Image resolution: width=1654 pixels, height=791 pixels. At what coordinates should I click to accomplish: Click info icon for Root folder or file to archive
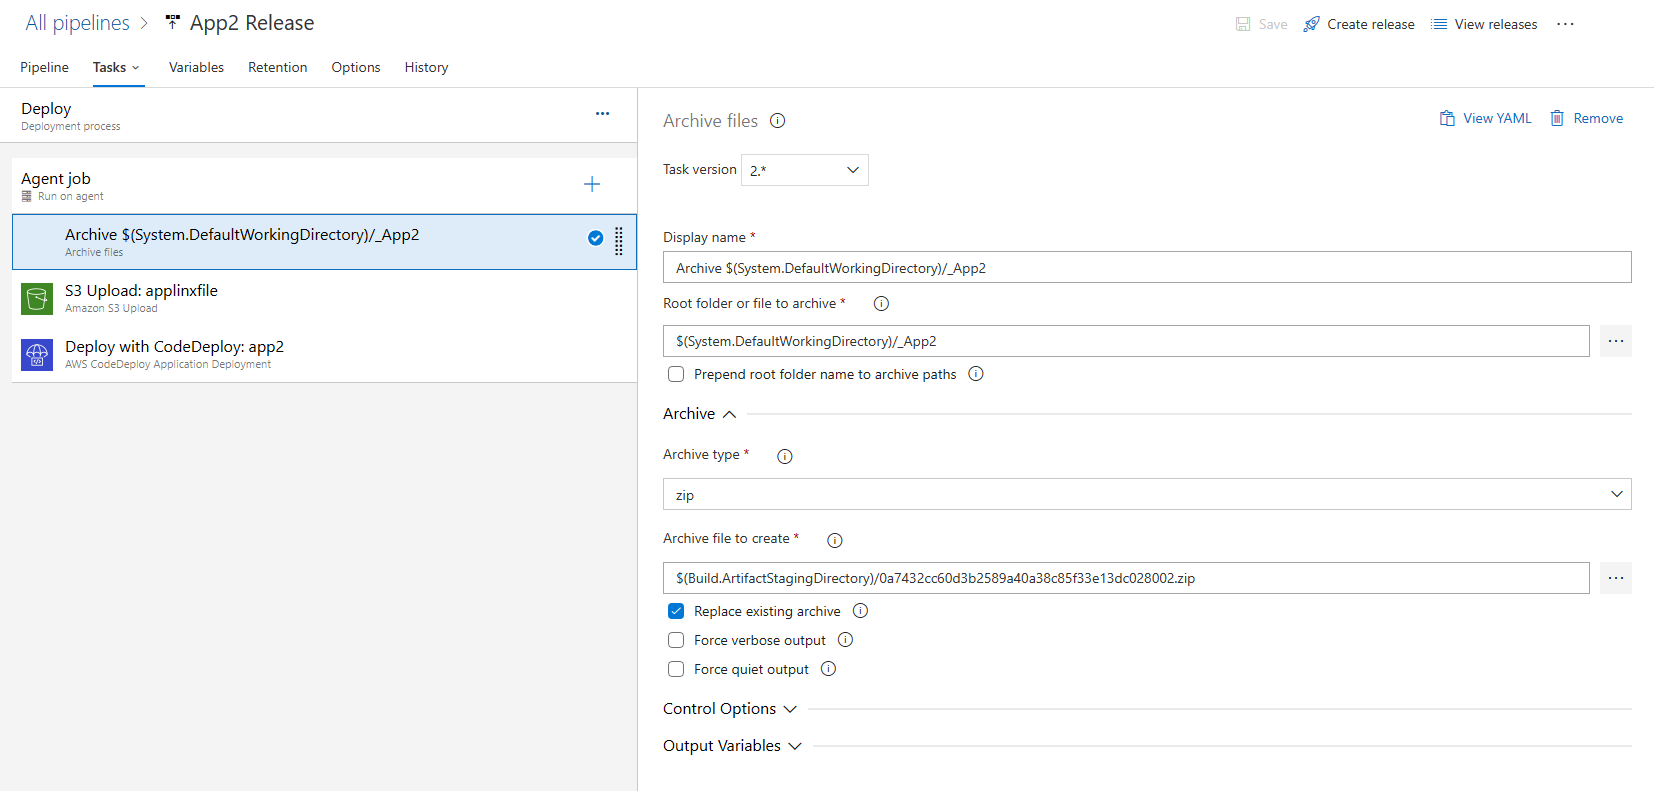[881, 304]
